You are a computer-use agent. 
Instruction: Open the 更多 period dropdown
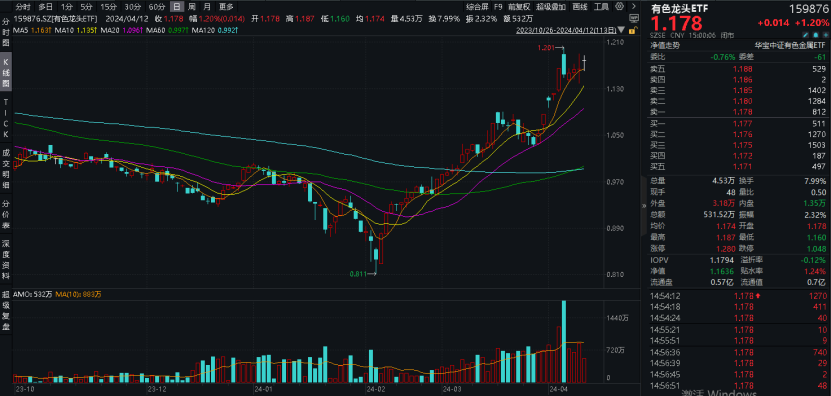226,7
